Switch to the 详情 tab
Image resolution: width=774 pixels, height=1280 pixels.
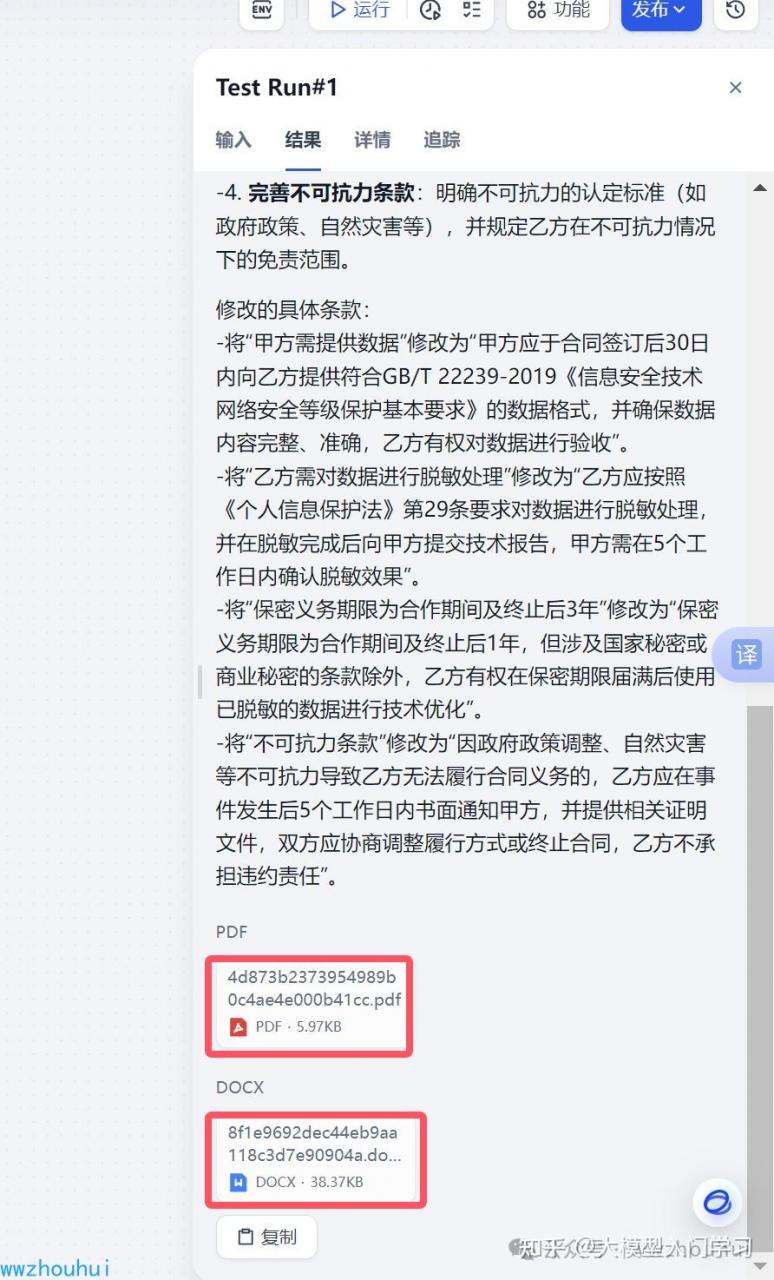coord(372,140)
